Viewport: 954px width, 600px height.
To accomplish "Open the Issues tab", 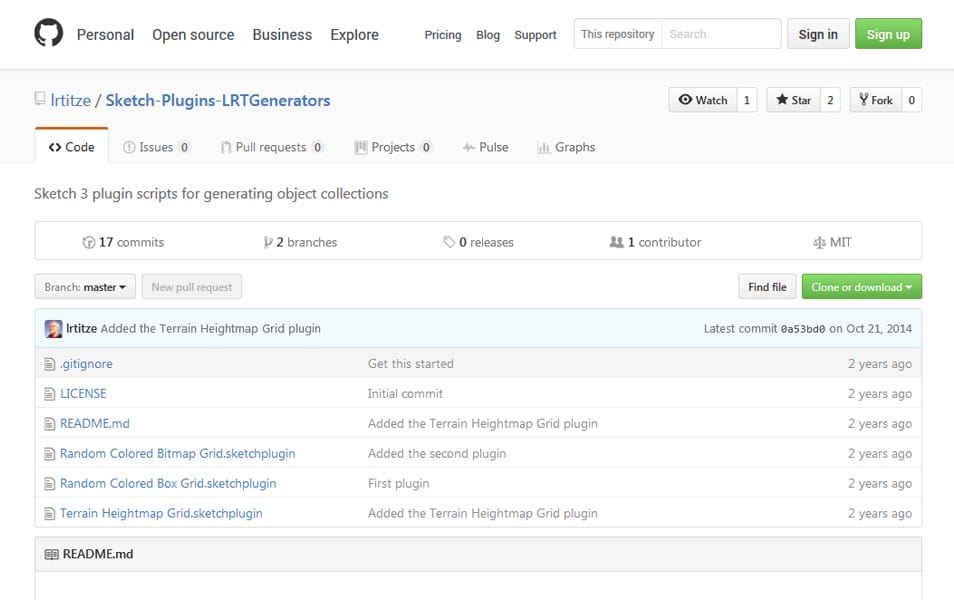I will [x=156, y=147].
